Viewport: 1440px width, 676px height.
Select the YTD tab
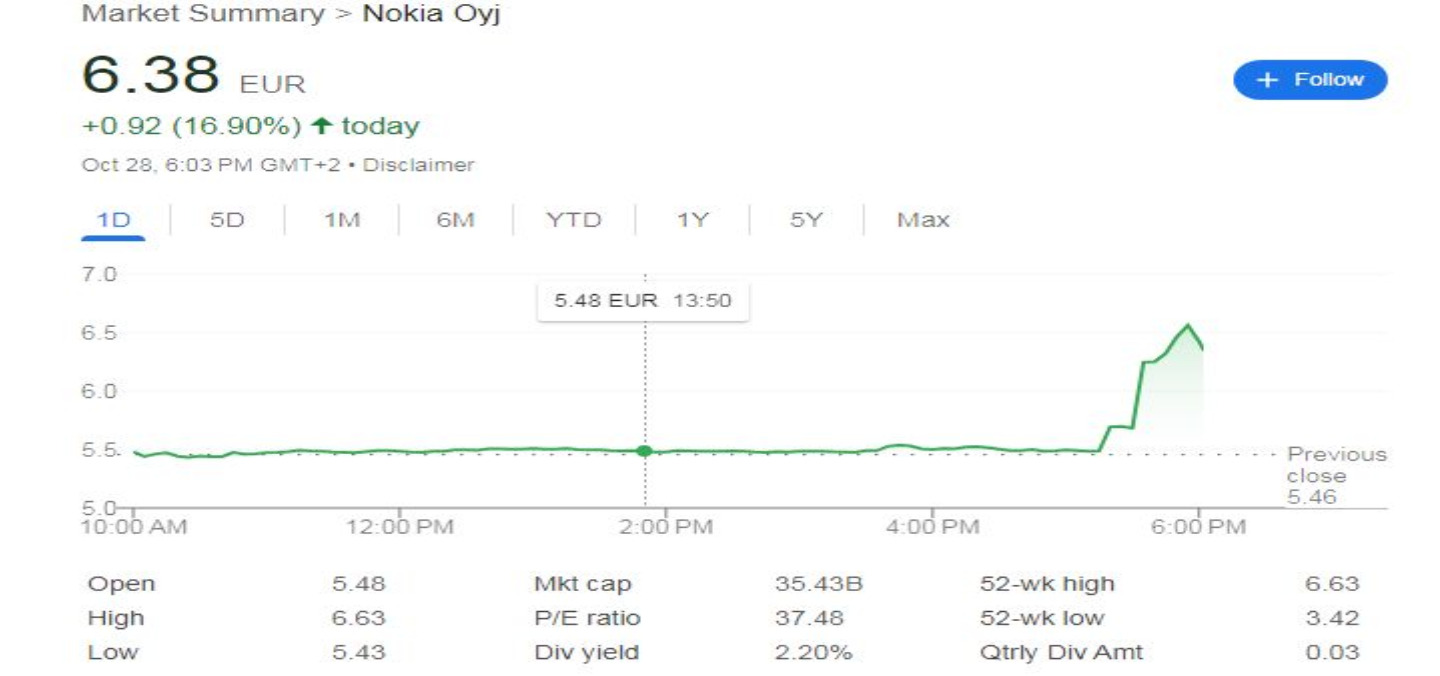574,220
